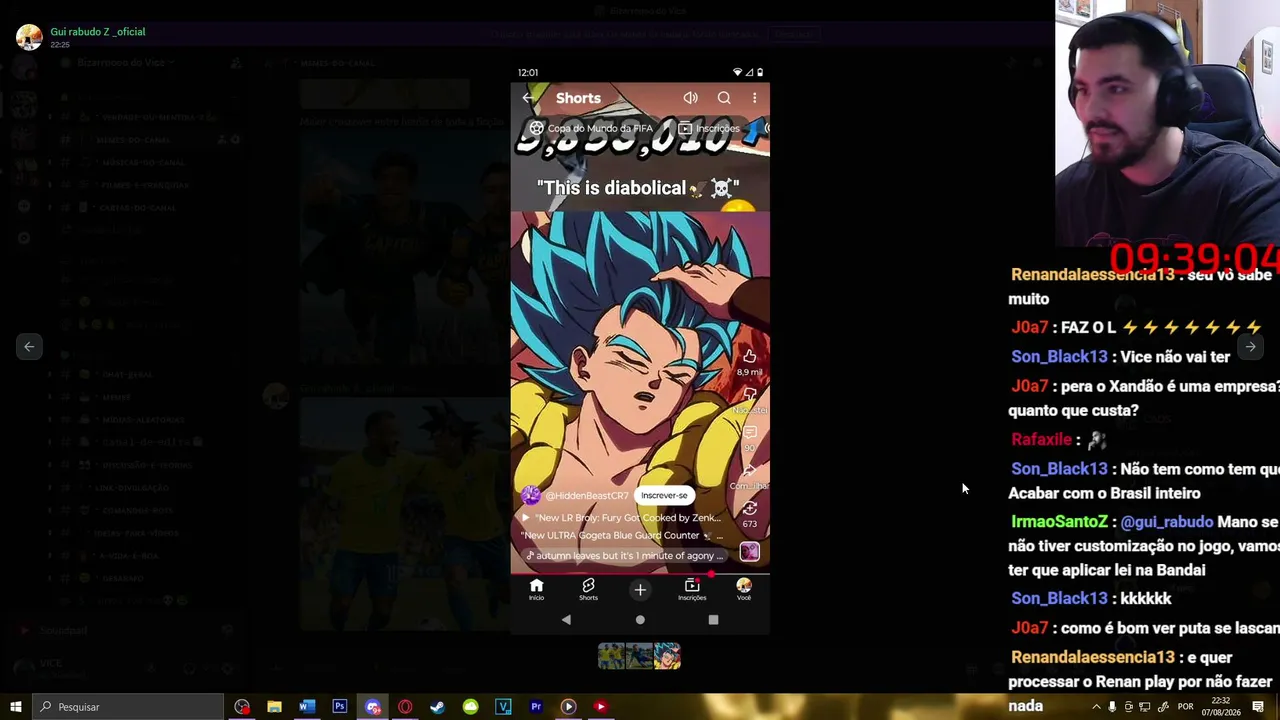The height and width of the screenshot is (720, 1280).
Task: Open the Você profile tab
Action: click(x=744, y=589)
